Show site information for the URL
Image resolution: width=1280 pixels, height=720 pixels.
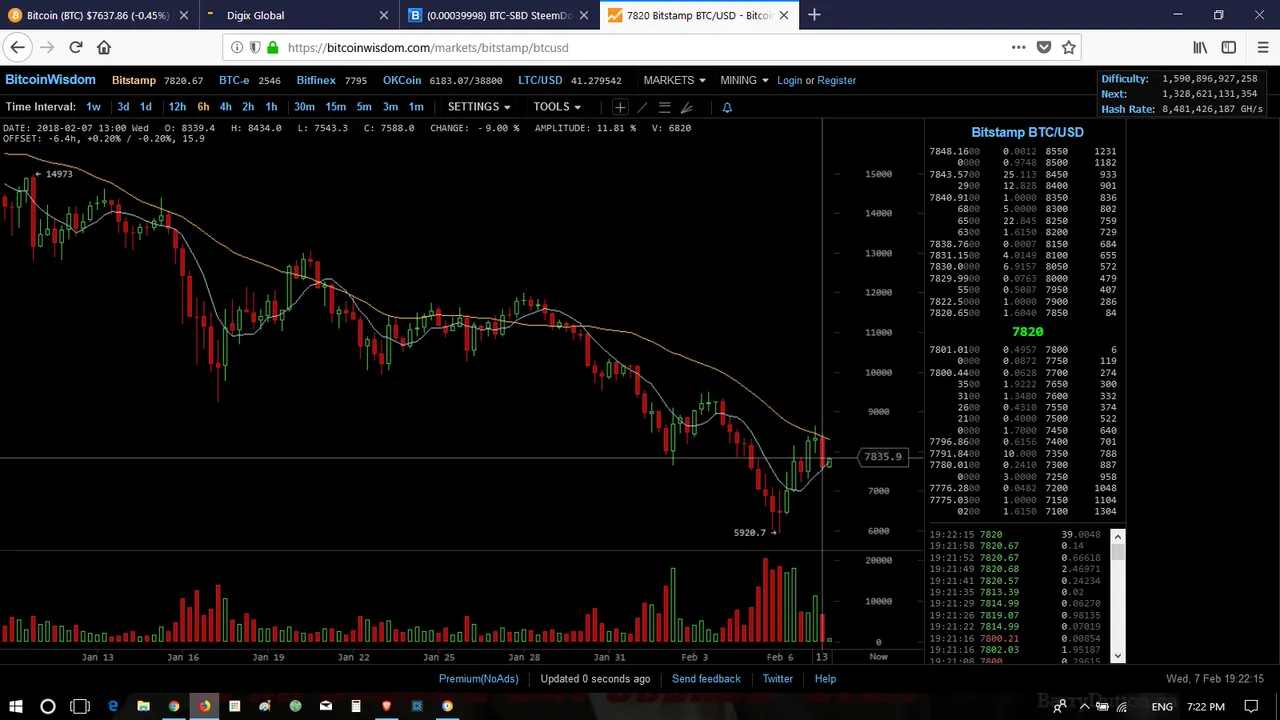[x=236, y=47]
